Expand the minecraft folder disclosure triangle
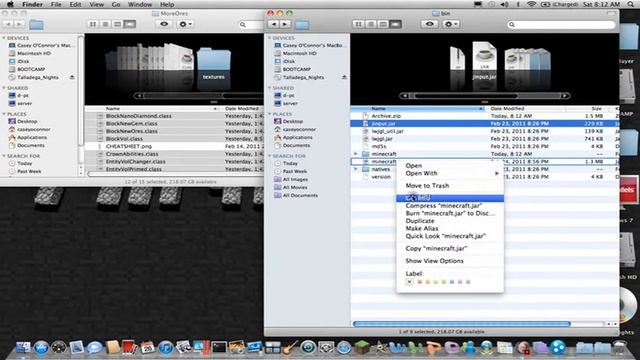Viewport: 640px width, 360px height. coord(356,154)
